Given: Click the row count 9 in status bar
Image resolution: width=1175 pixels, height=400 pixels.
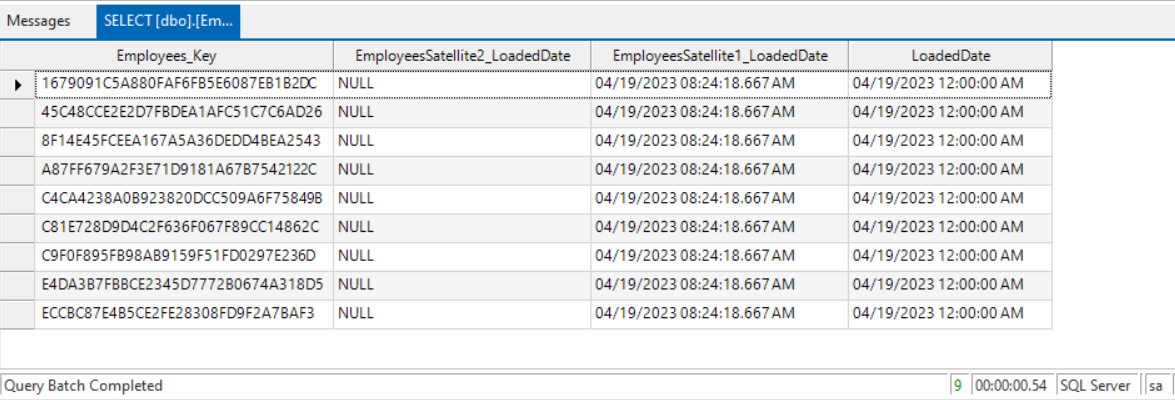Looking at the screenshot, I should [x=958, y=386].
